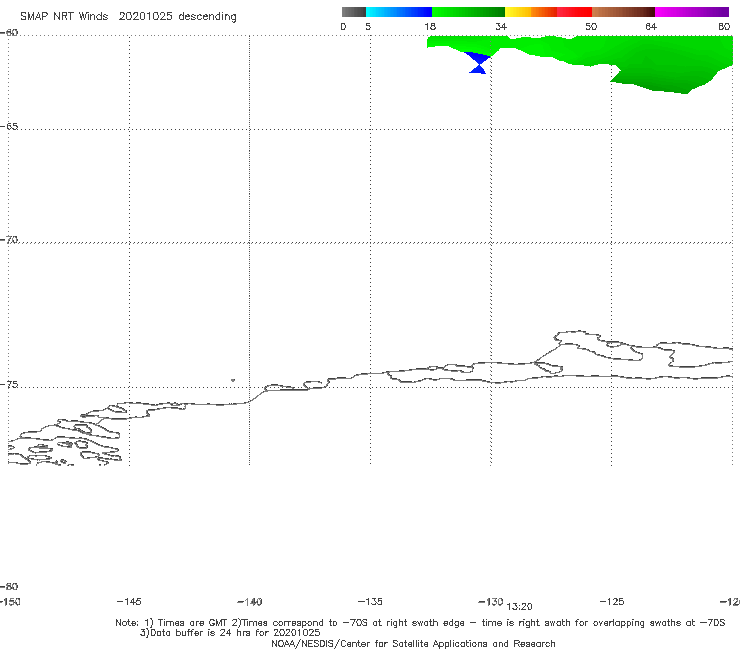Click the cyan-blue segment of the wind scale
740x650 pixels.
tap(399, 12)
